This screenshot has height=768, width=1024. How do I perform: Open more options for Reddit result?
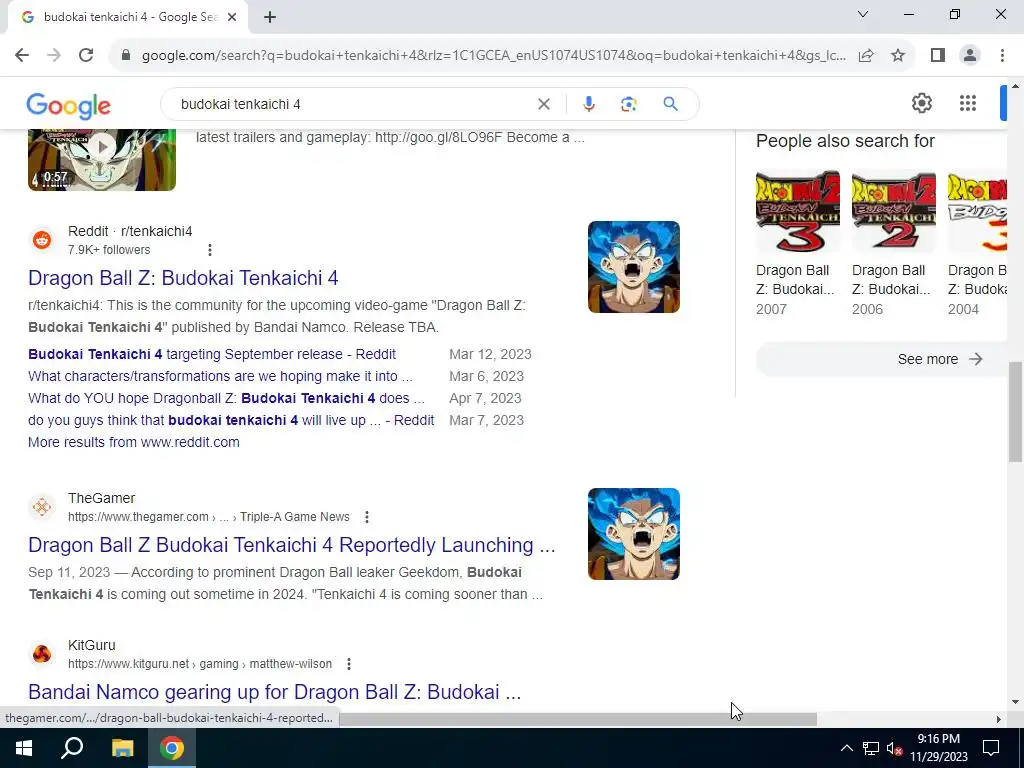[210, 250]
